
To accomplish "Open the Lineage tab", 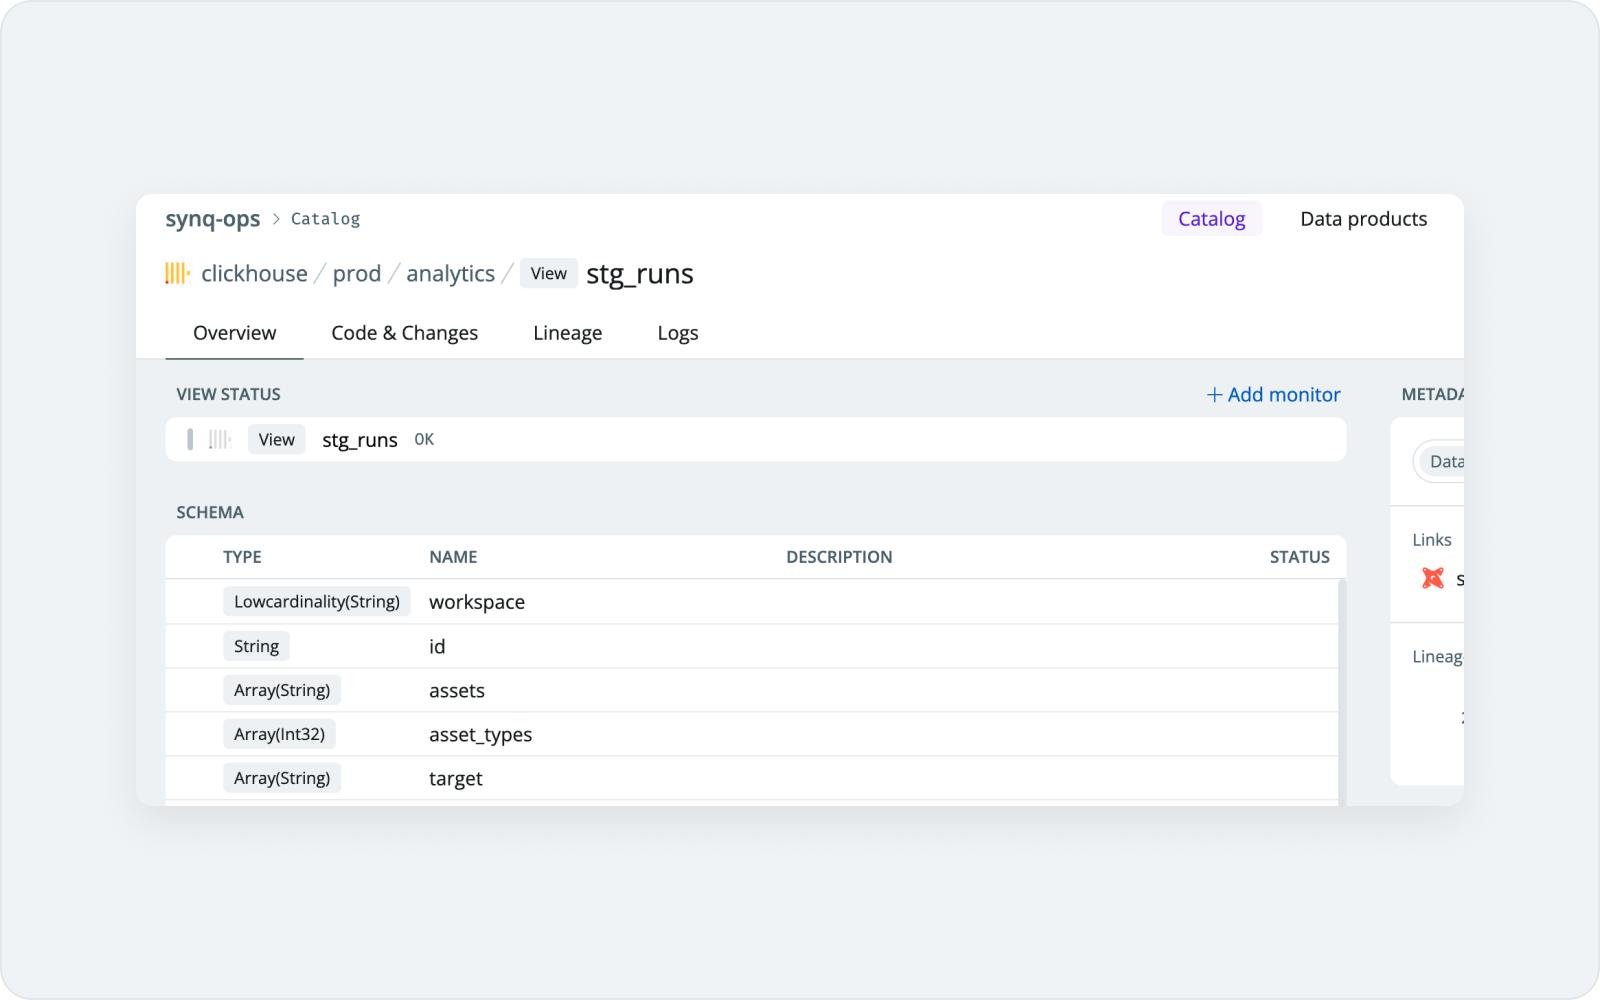I will tap(567, 333).
